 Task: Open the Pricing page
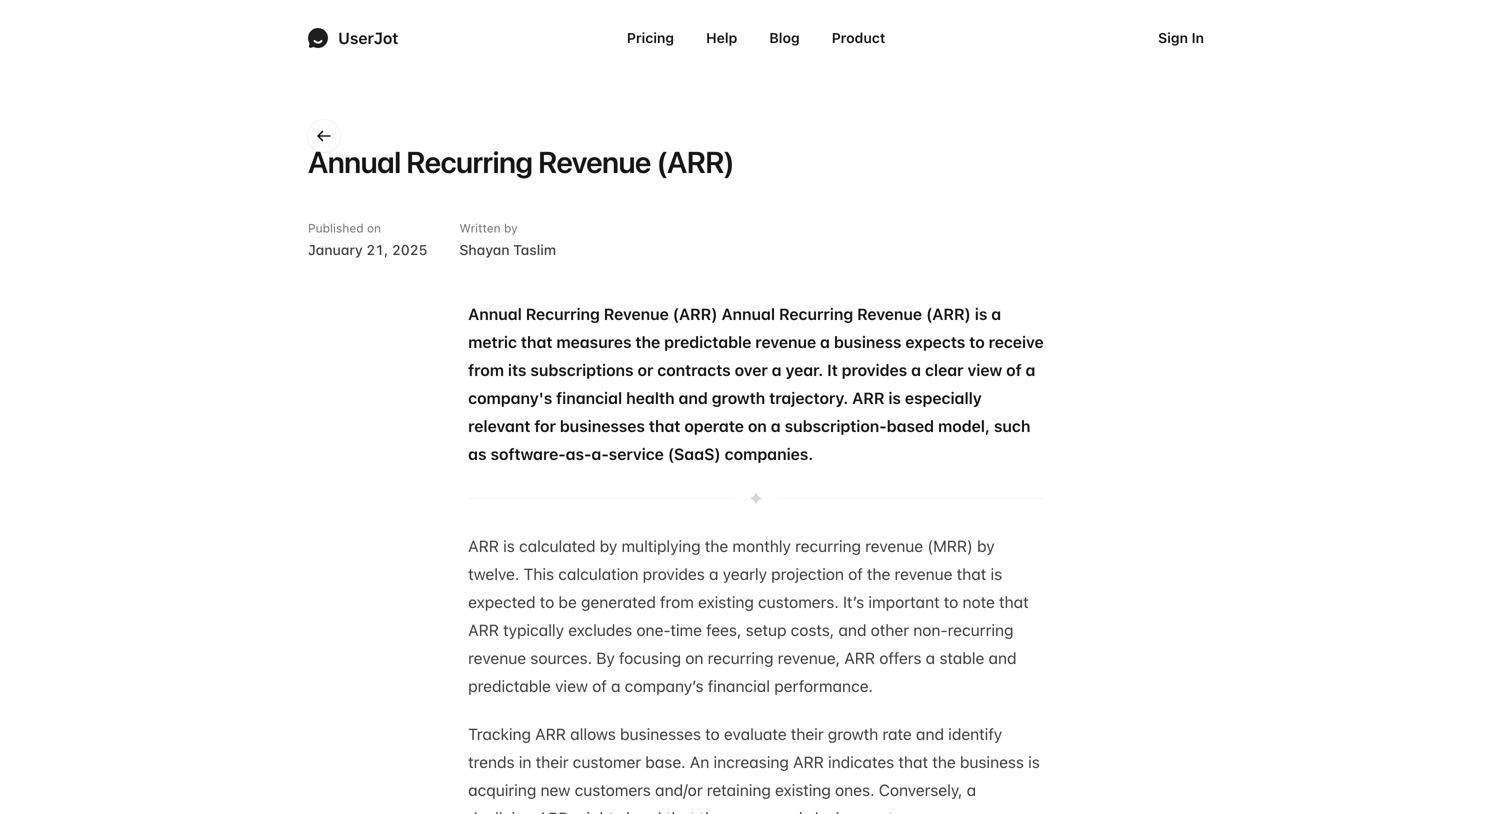[x=650, y=38]
